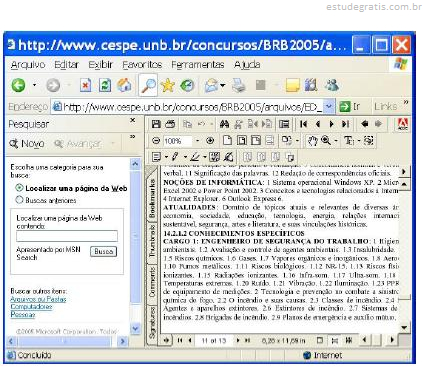Click the search text input field
This screenshot has height=368, width=423.
point(67,236)
